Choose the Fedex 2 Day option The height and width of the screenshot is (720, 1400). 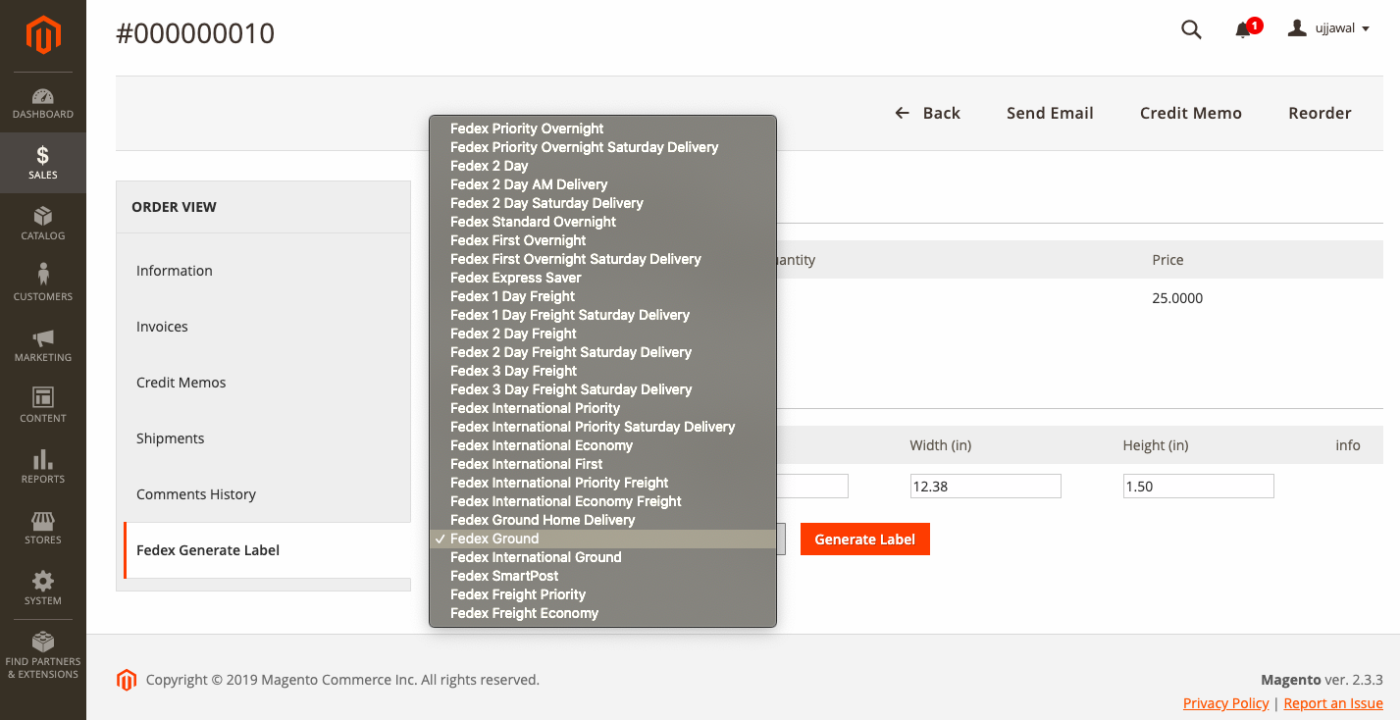coord(603,166)
